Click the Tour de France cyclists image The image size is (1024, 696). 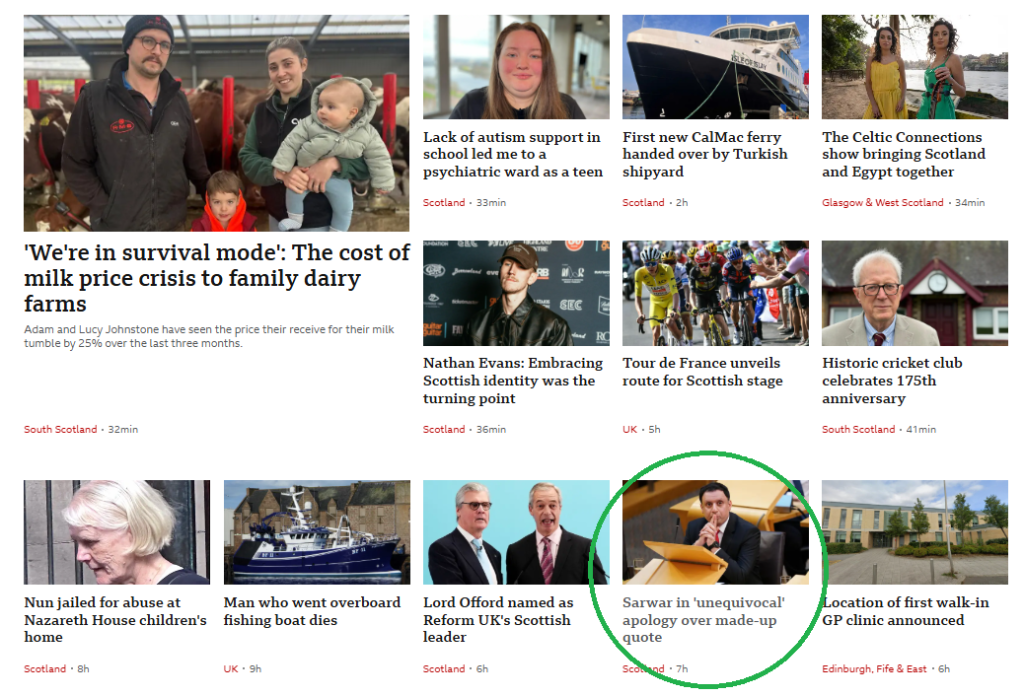715,293
